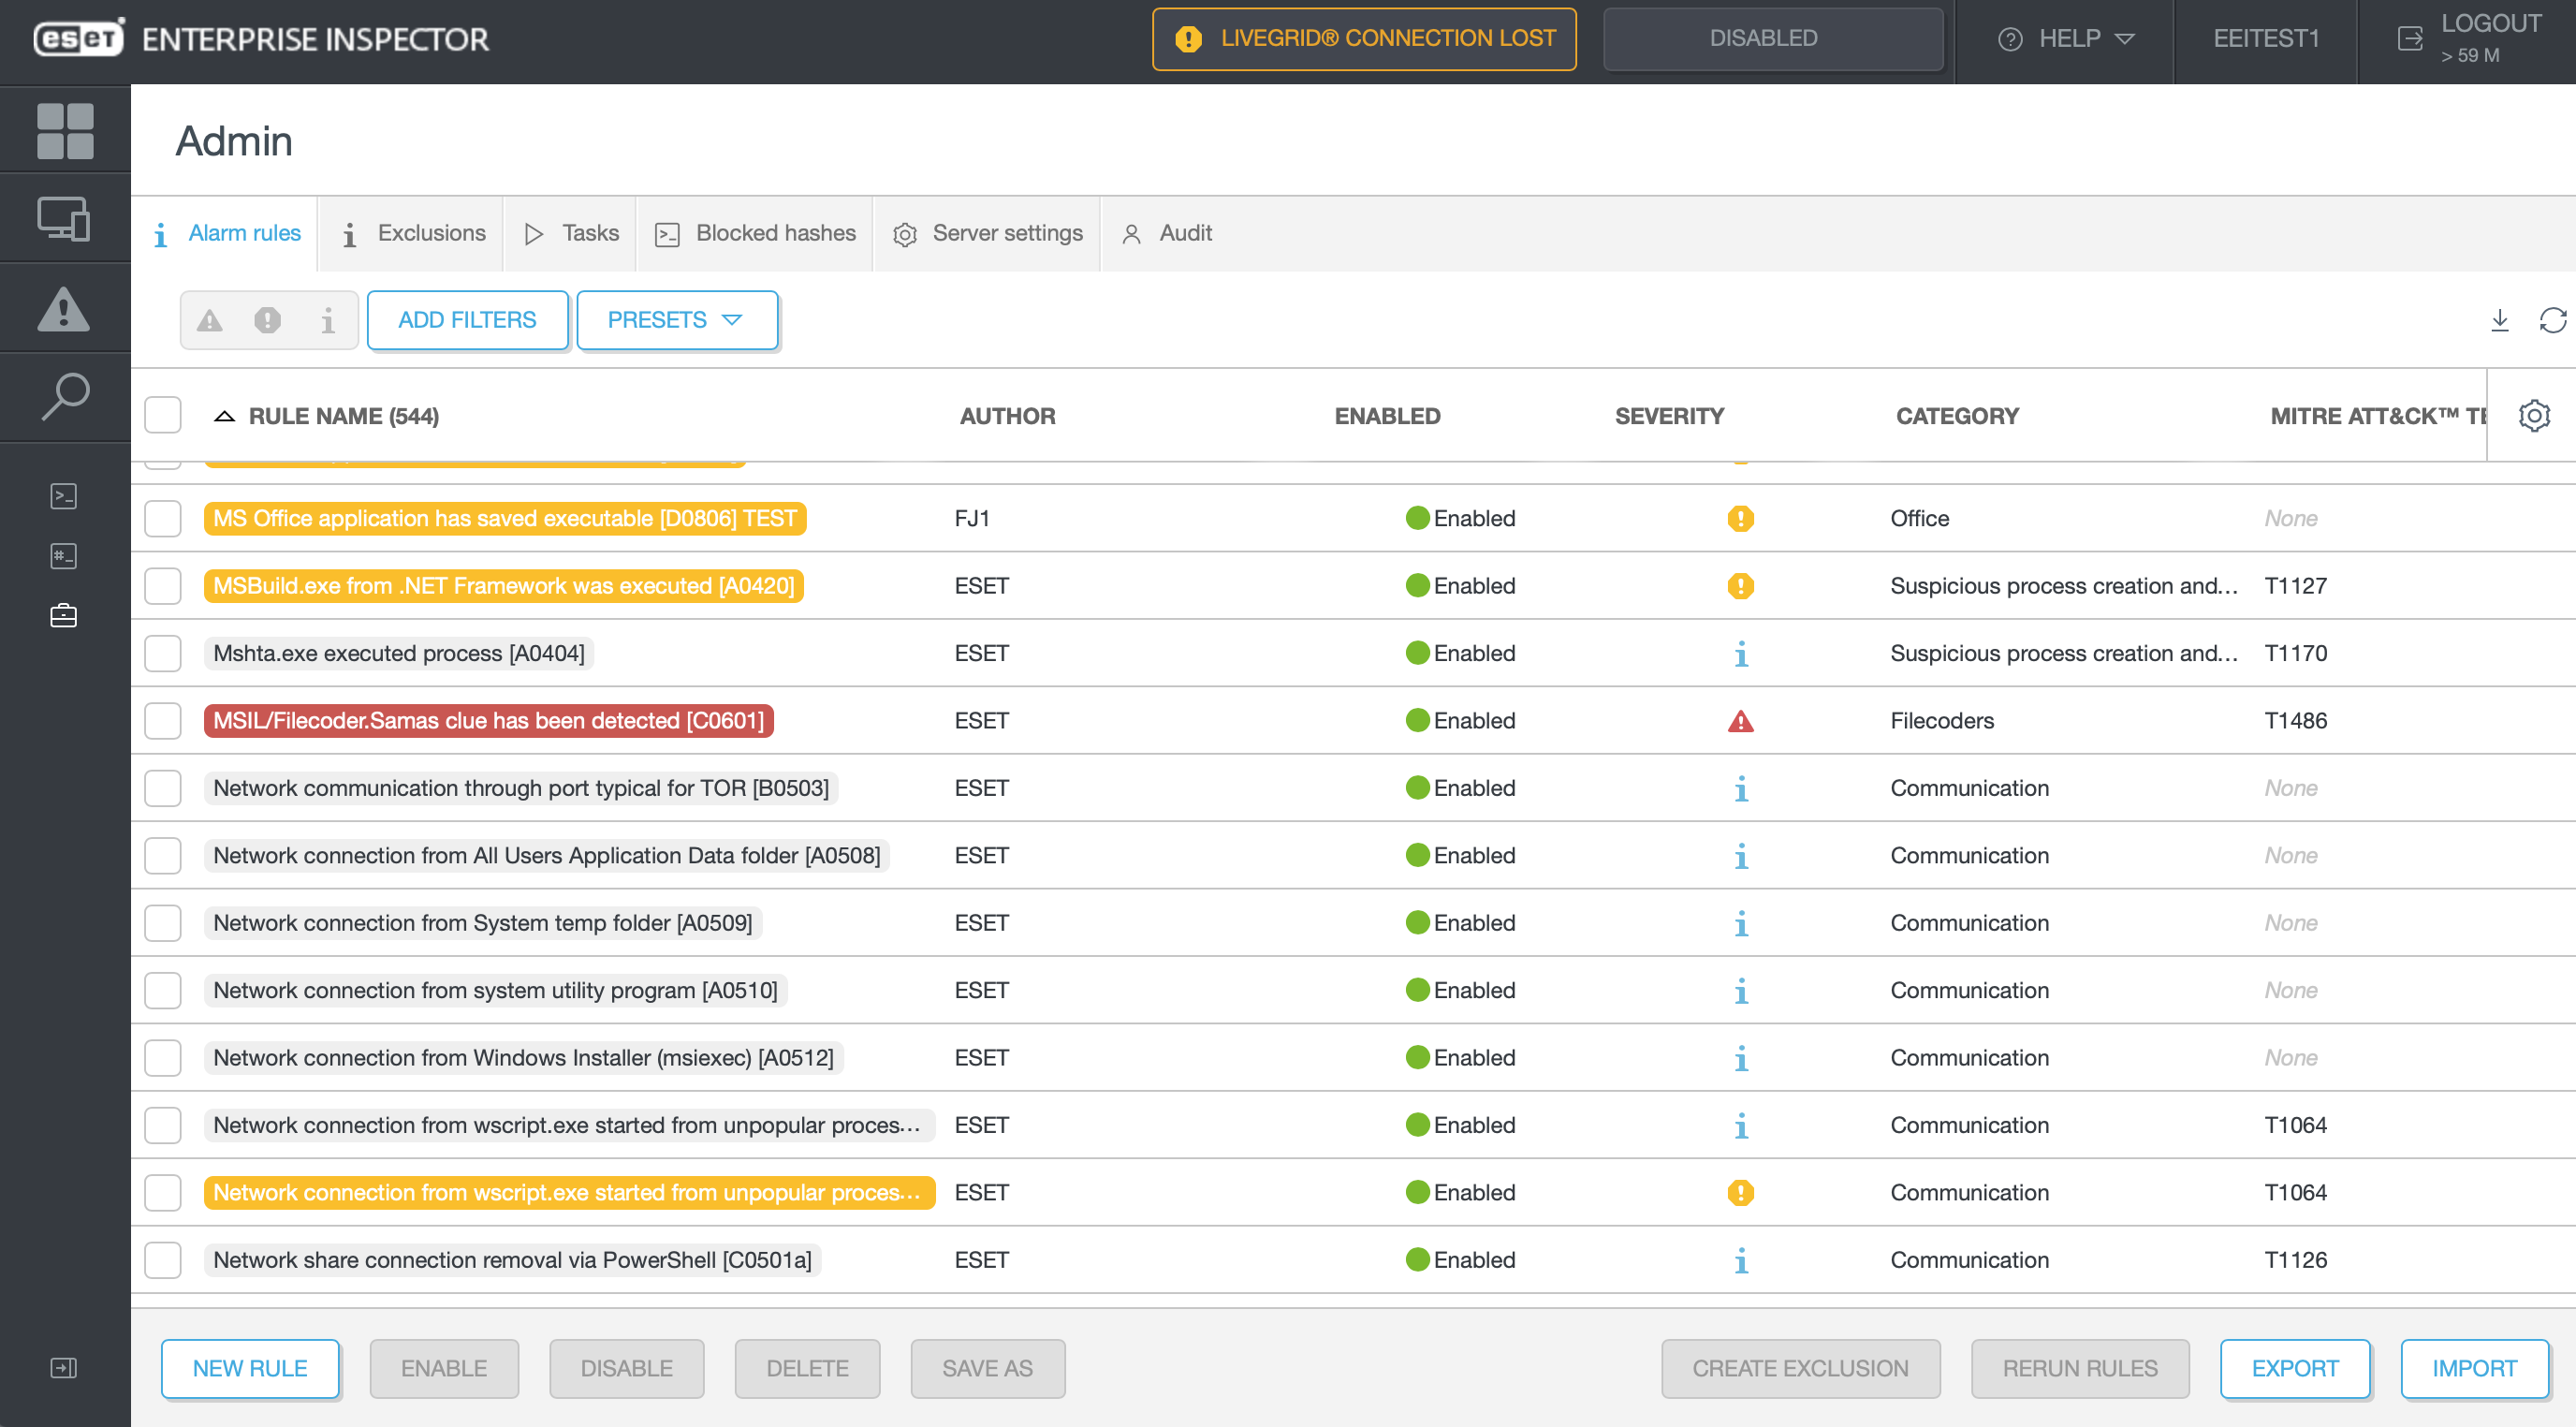Click the EXPORT button

(2295, 1368)
